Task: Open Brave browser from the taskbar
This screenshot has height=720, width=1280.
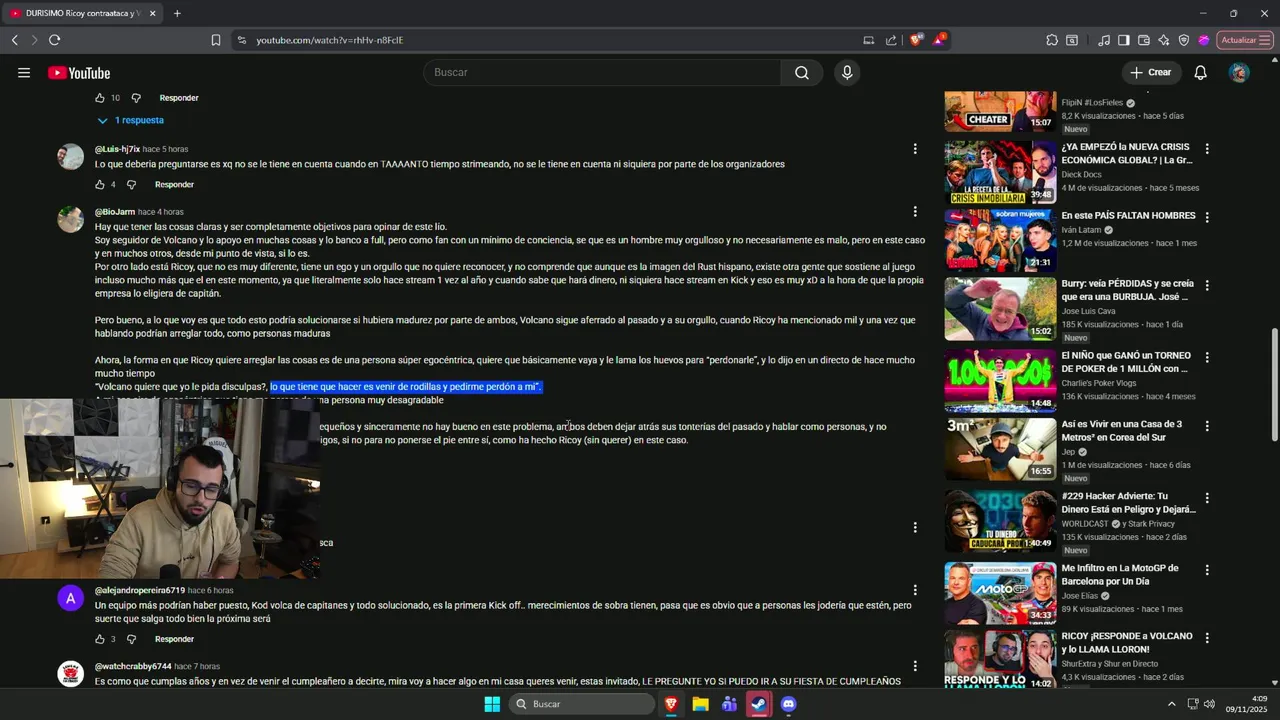Action: click(671, 704)
